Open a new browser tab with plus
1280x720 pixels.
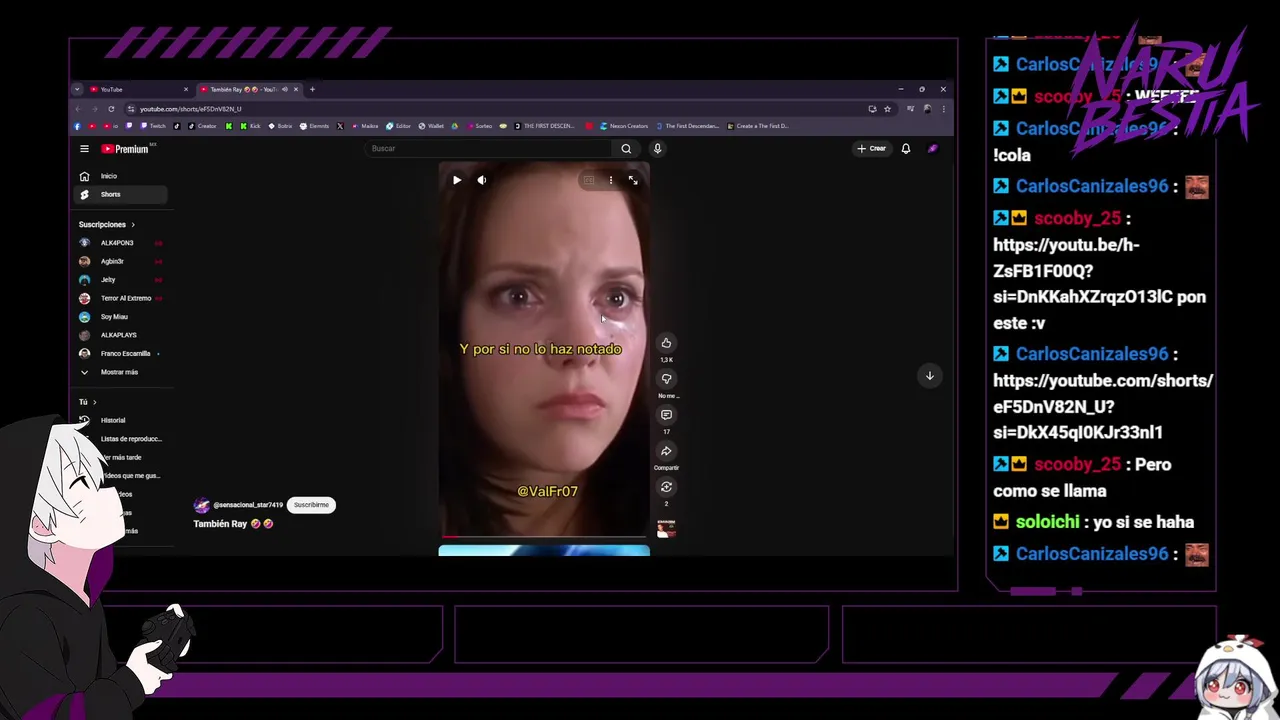point(312,89)
